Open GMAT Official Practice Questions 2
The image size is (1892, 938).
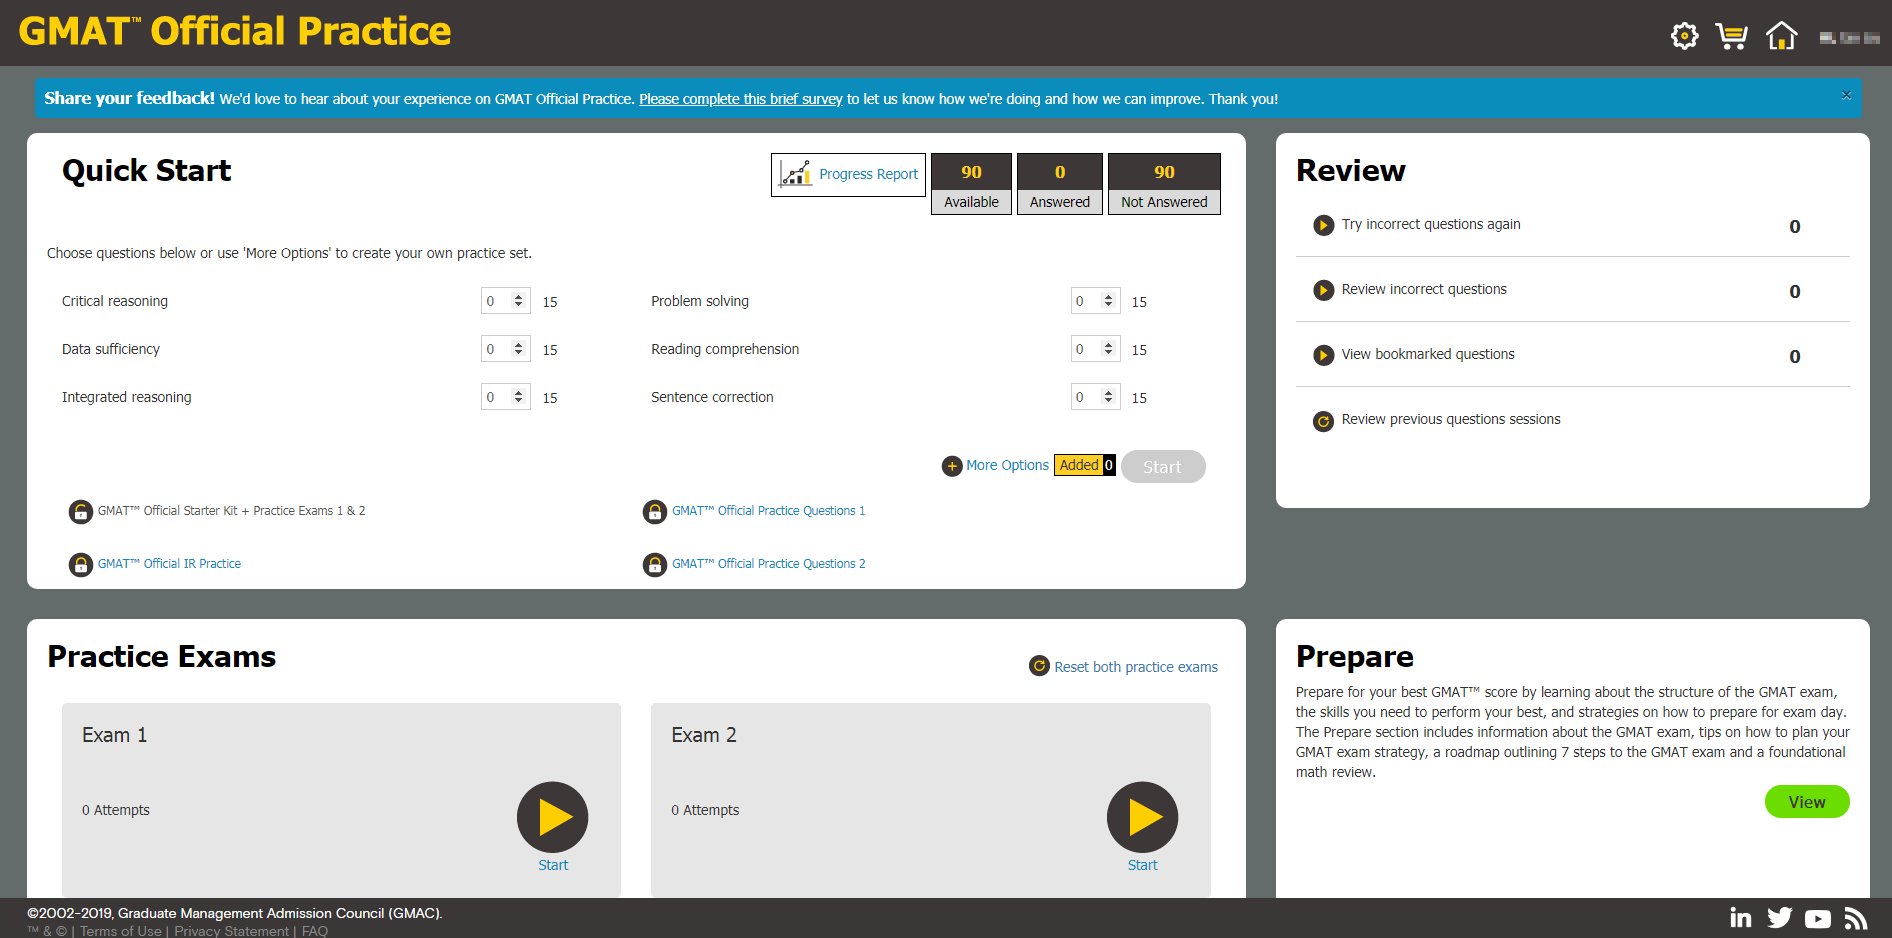[768, 564]
